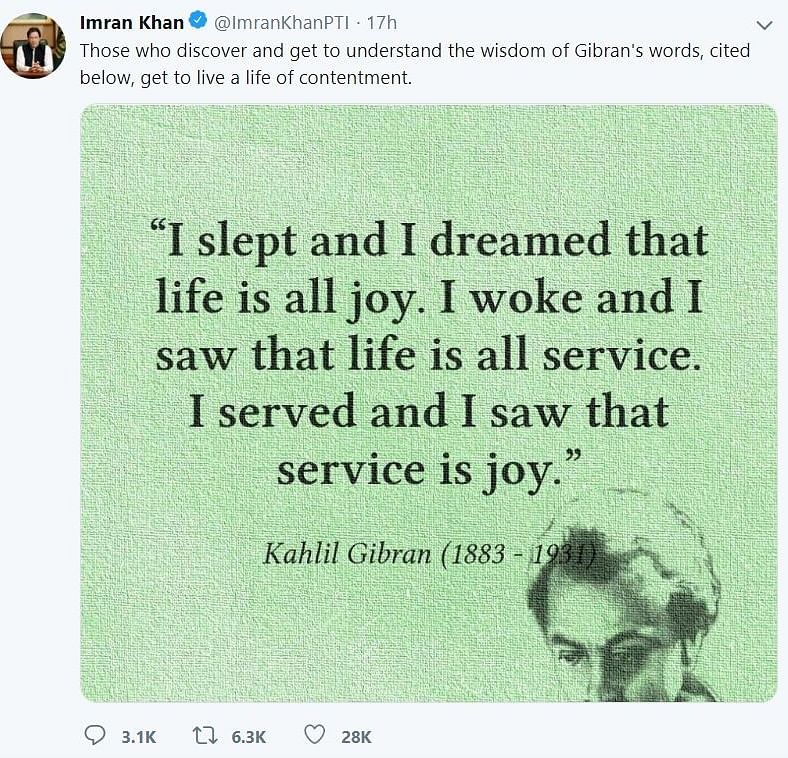Visit the @ImranKhanPTI handle
This screenshot has width=788, height=758.
tap(281, 23)
